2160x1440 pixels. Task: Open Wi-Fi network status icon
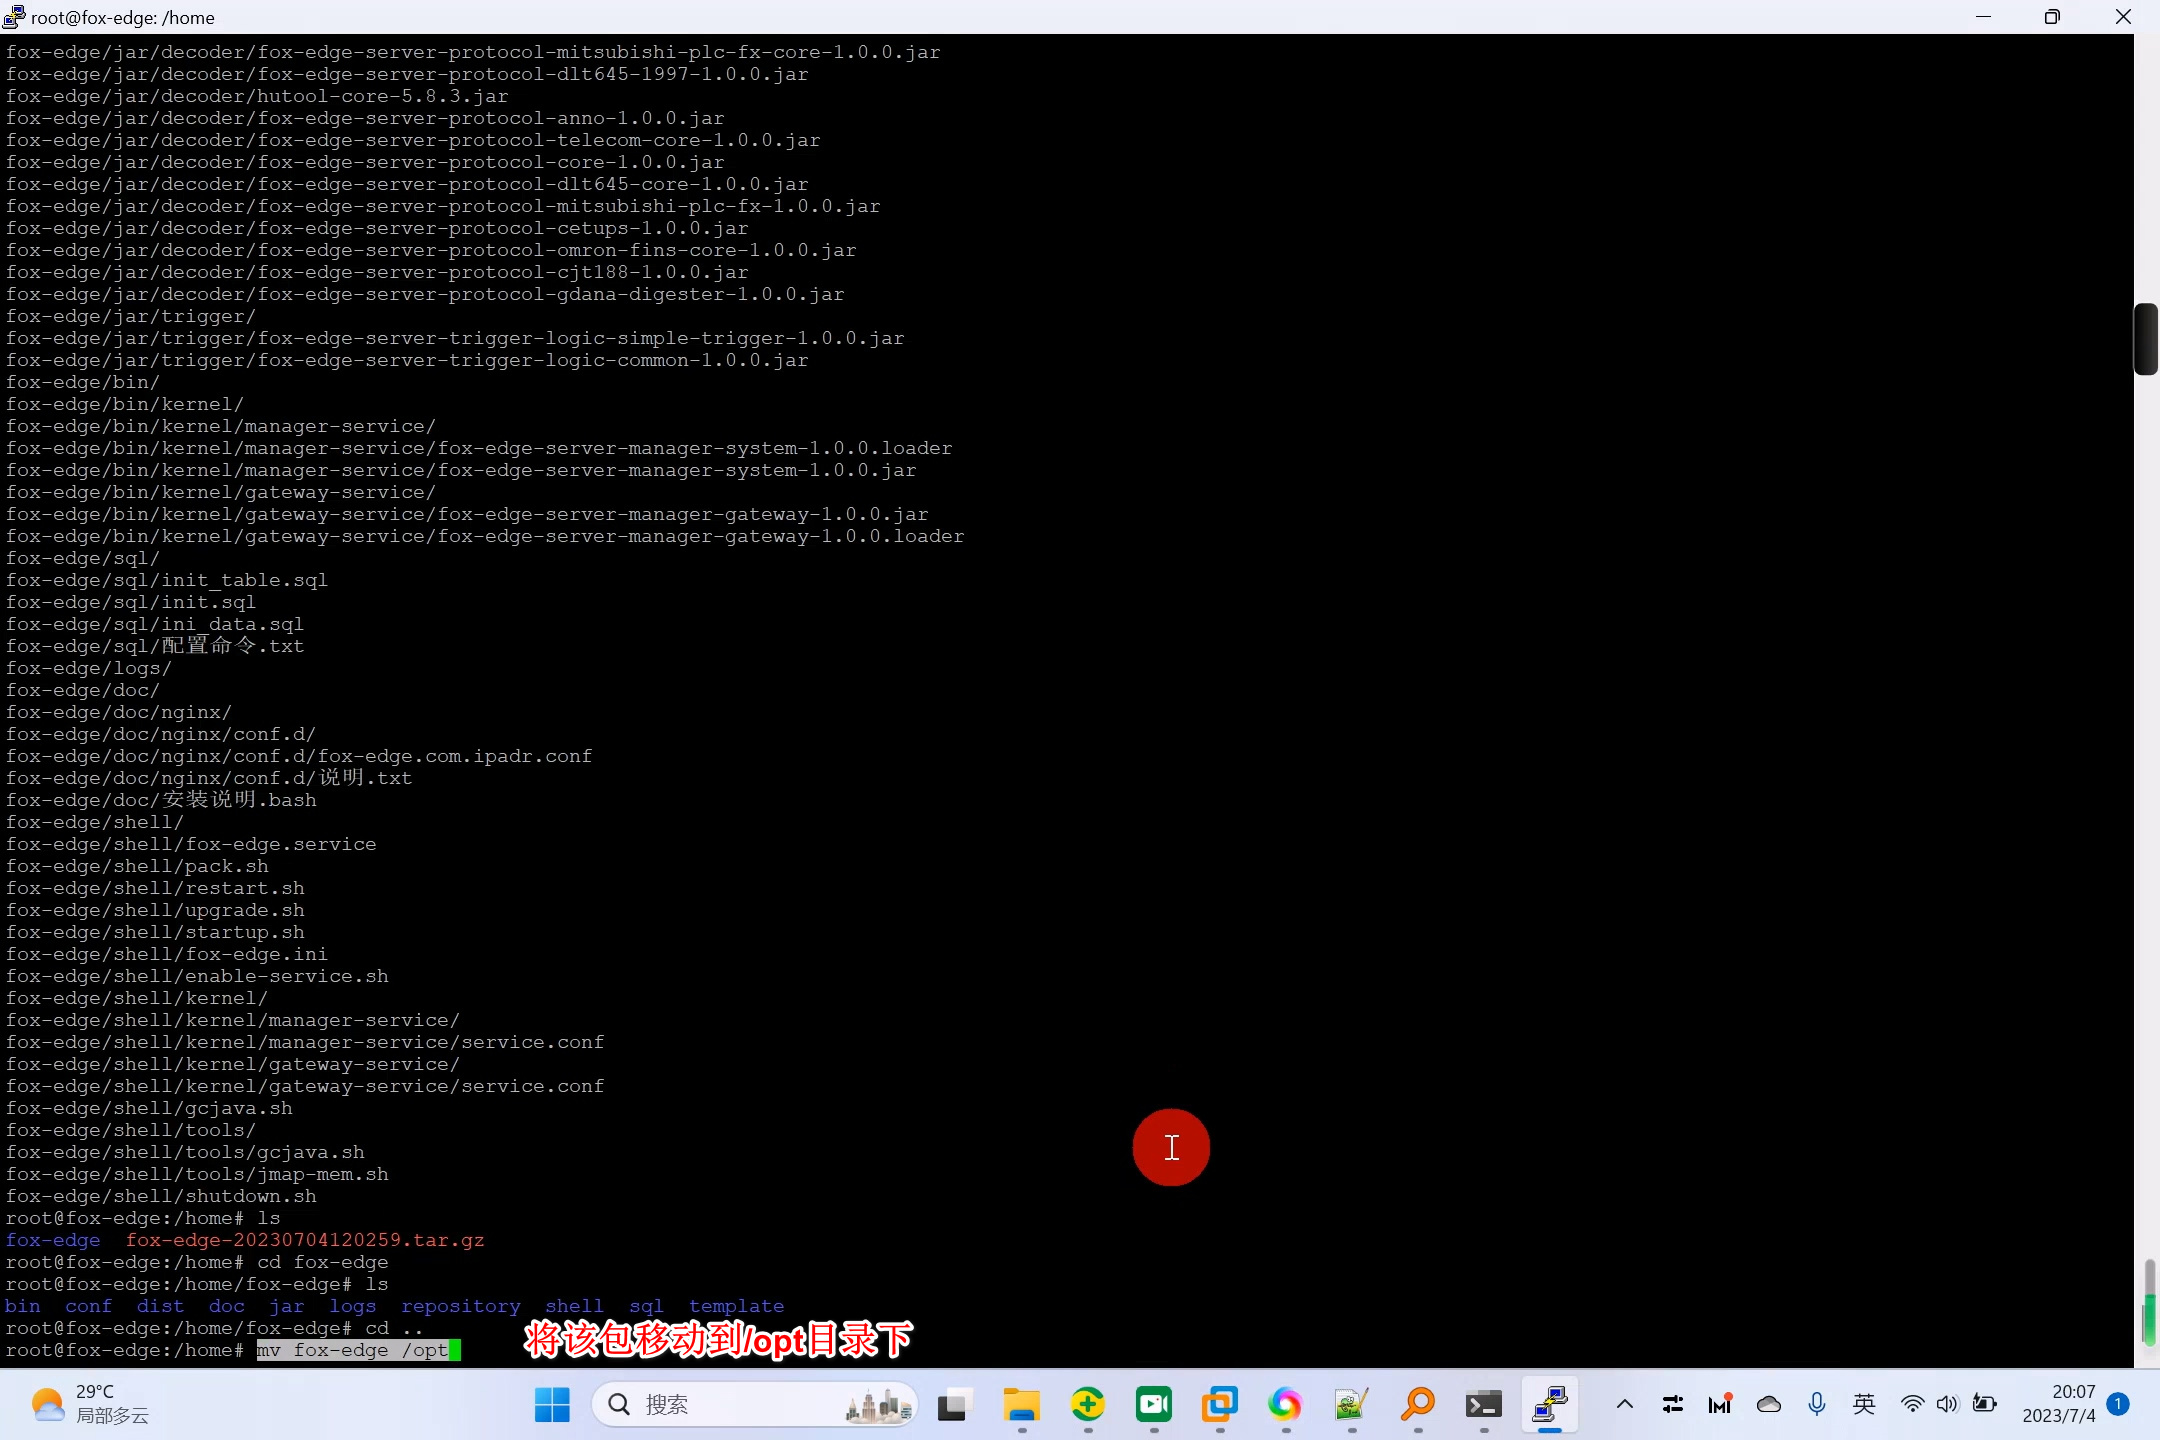click(1912, 1405)
